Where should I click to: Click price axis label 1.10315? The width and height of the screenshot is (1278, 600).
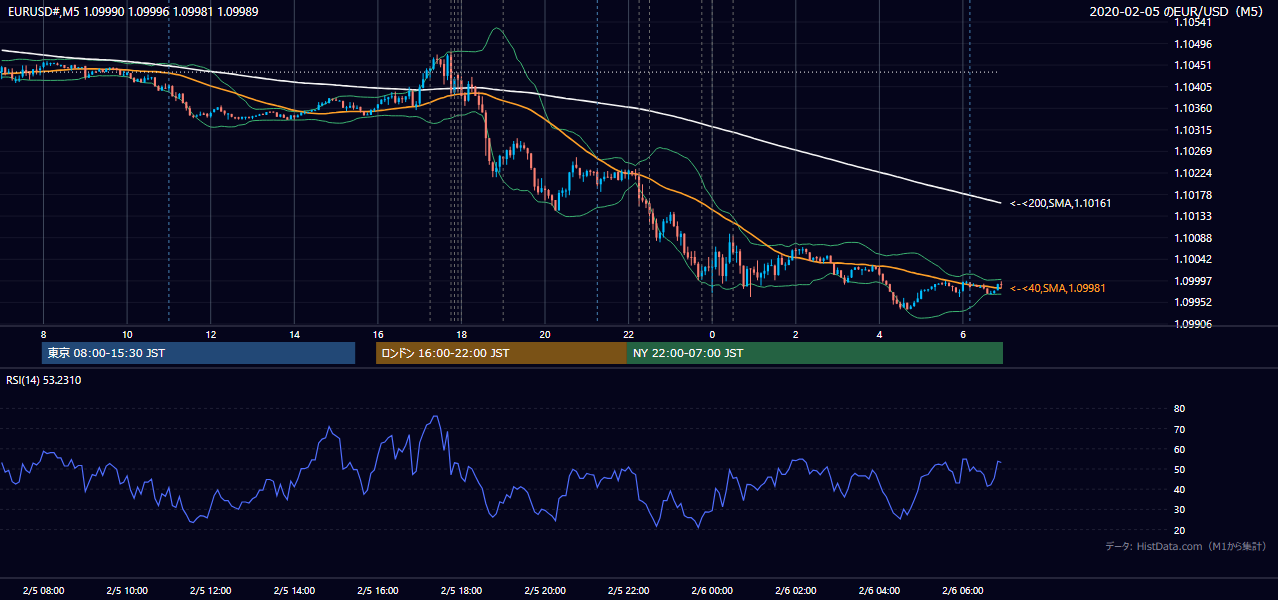[x=1192, y=130]
